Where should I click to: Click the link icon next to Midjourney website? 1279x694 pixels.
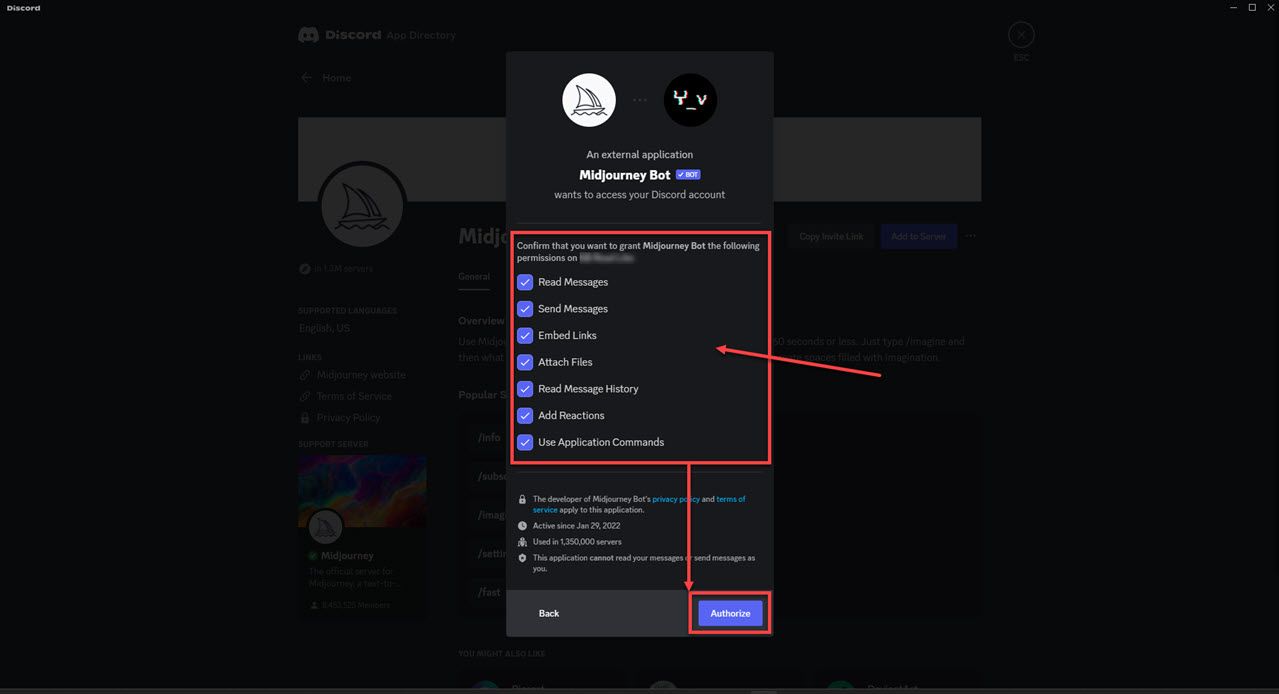(x=304, y=374)
